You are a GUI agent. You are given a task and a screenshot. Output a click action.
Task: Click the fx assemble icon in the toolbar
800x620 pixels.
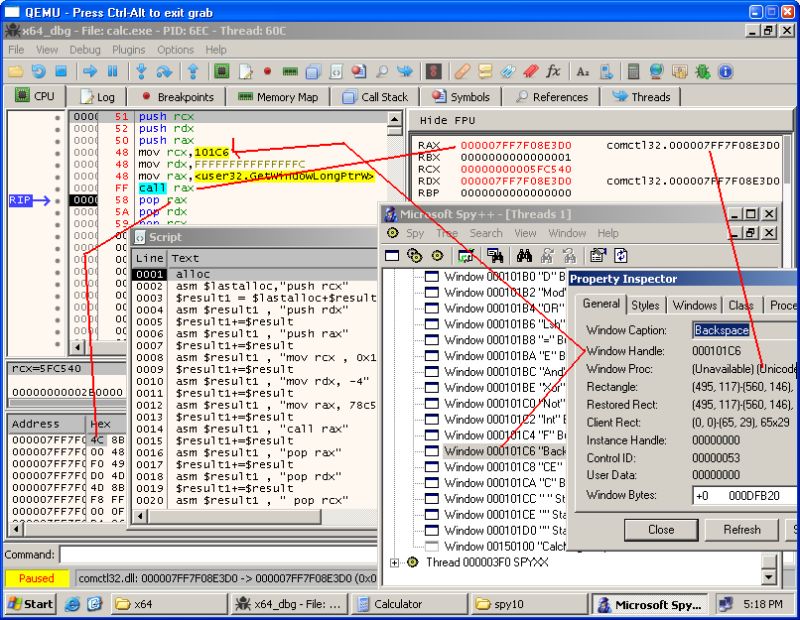tap(553, 72)
